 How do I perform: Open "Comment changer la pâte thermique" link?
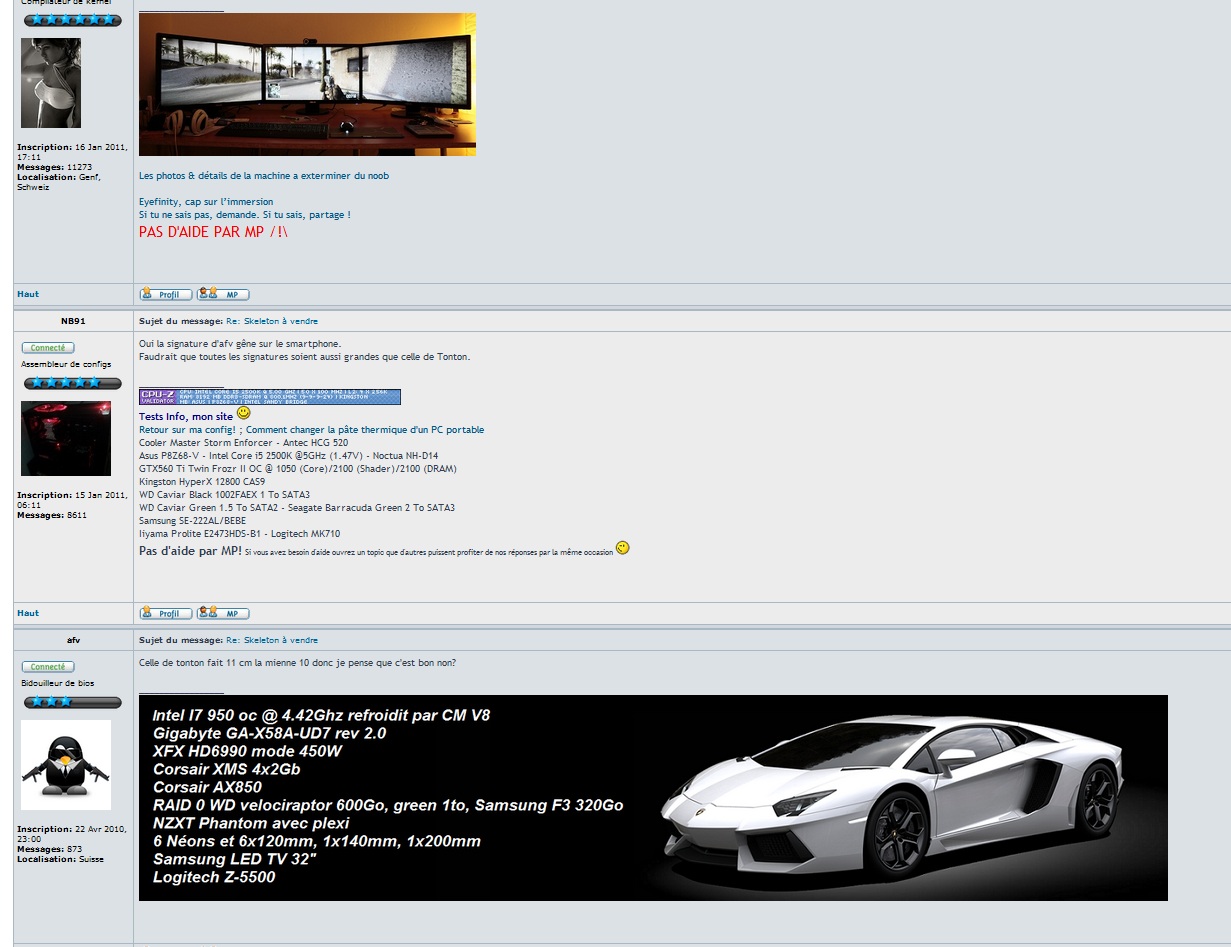pos(365,430)
